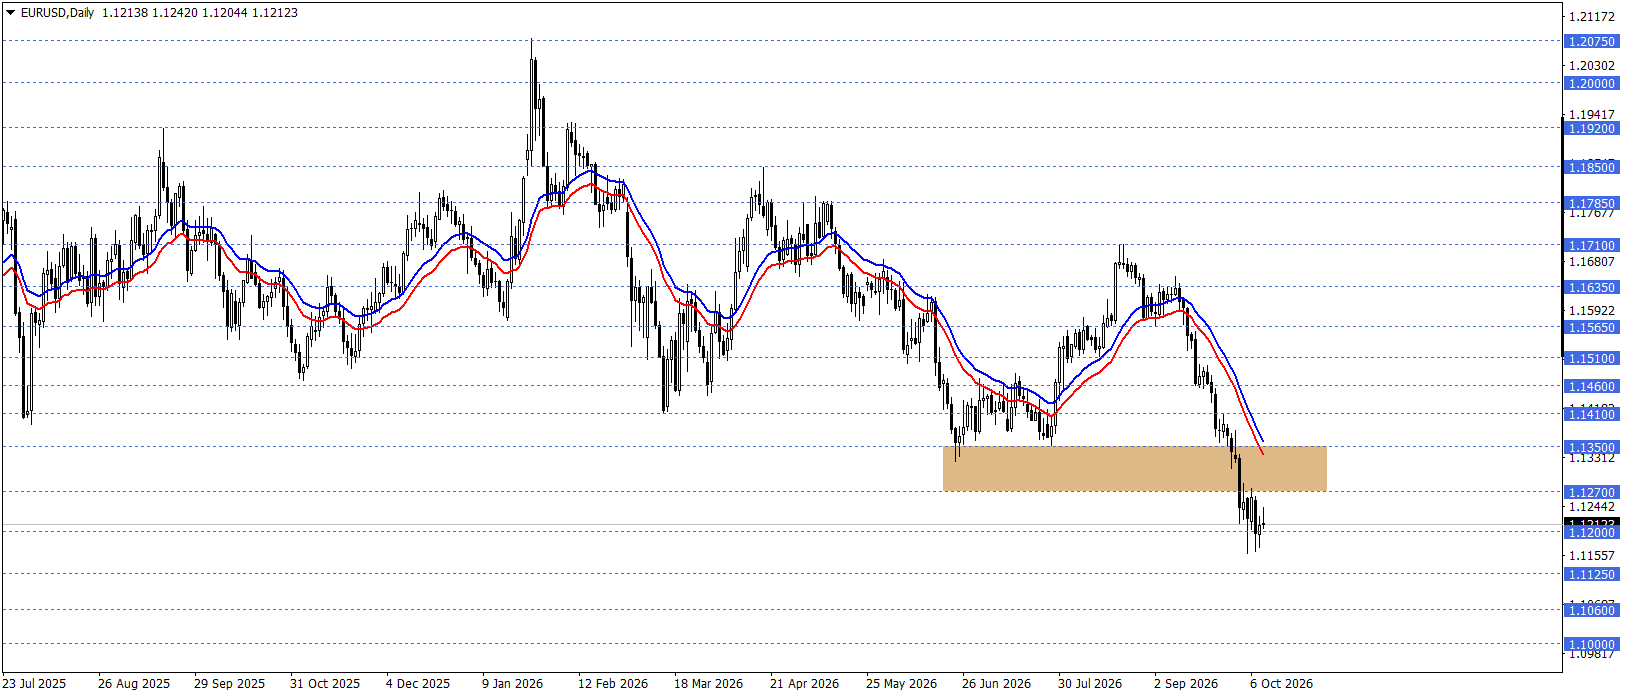Click the 1.20000 horizontal level label
This screenshot has width=1626, height=696.
[1592, 84]
